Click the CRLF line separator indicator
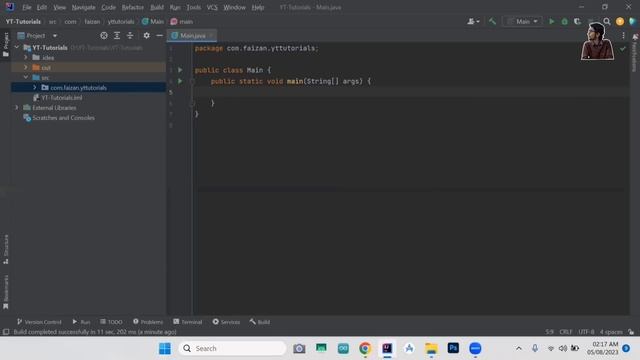The image size is (640, 360). pyautogui.click(x=565, y=332)
